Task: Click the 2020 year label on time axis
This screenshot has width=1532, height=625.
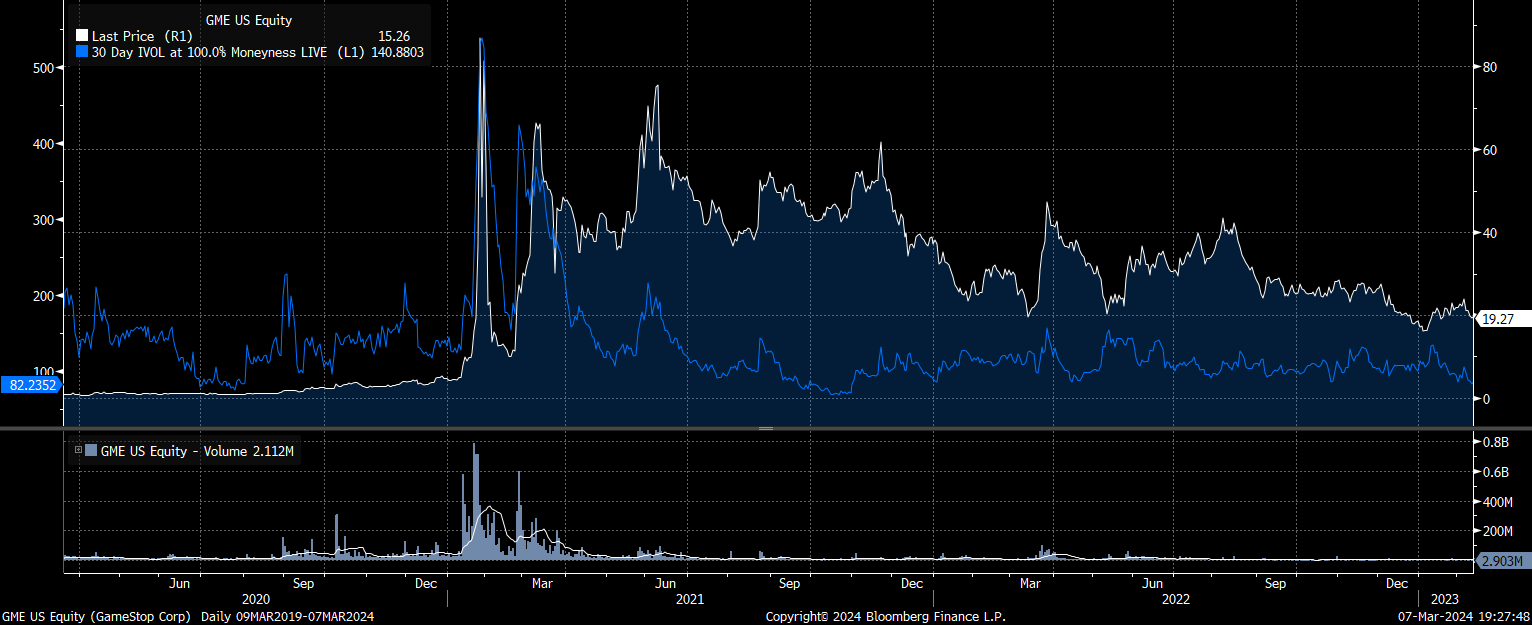Action: (256, 599)
